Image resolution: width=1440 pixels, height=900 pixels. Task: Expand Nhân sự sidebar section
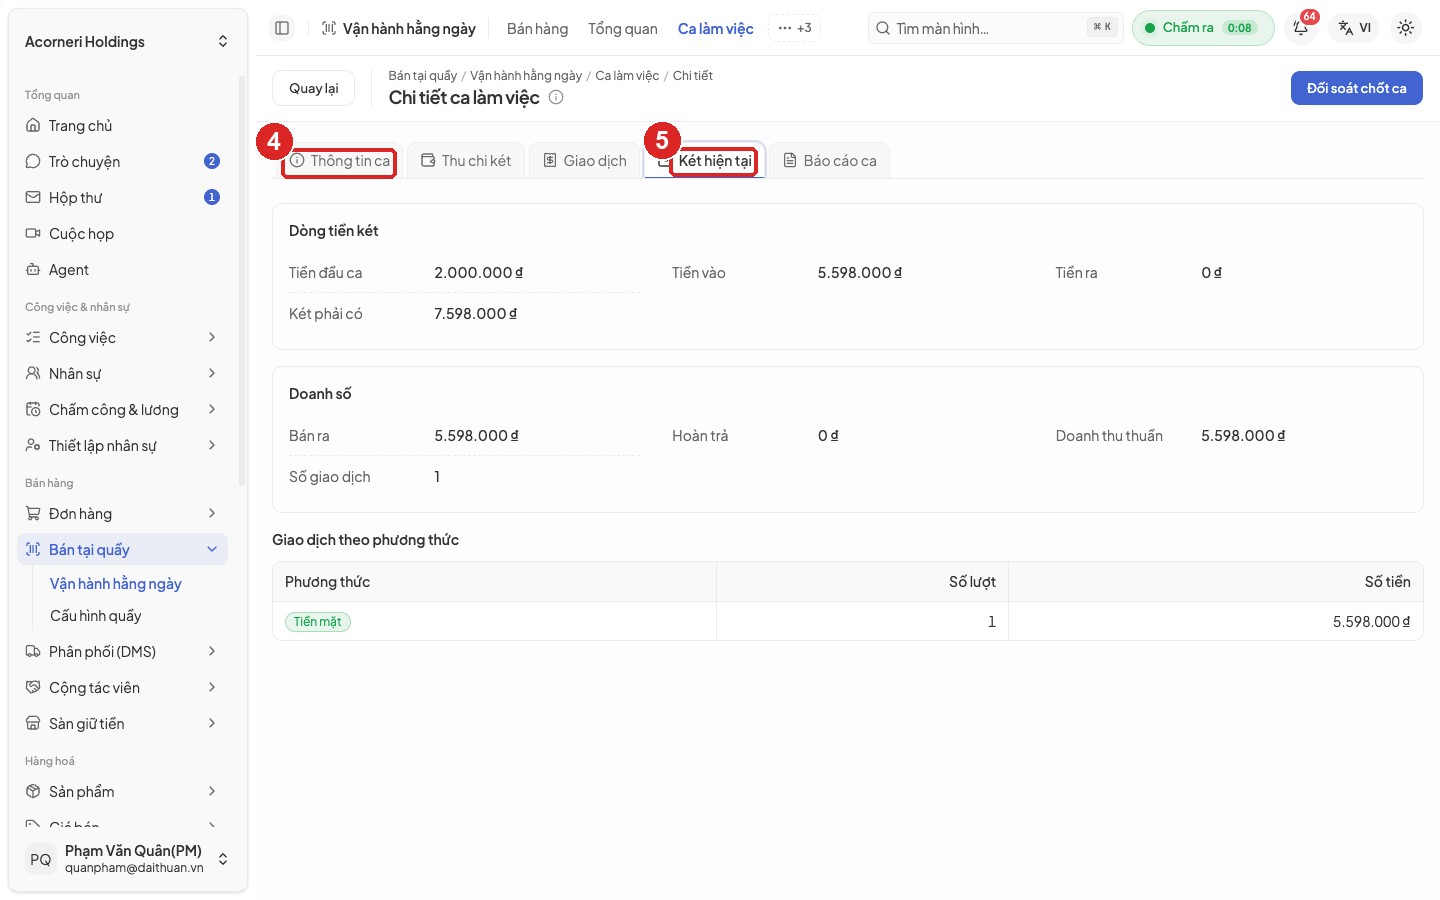(122, 374)
